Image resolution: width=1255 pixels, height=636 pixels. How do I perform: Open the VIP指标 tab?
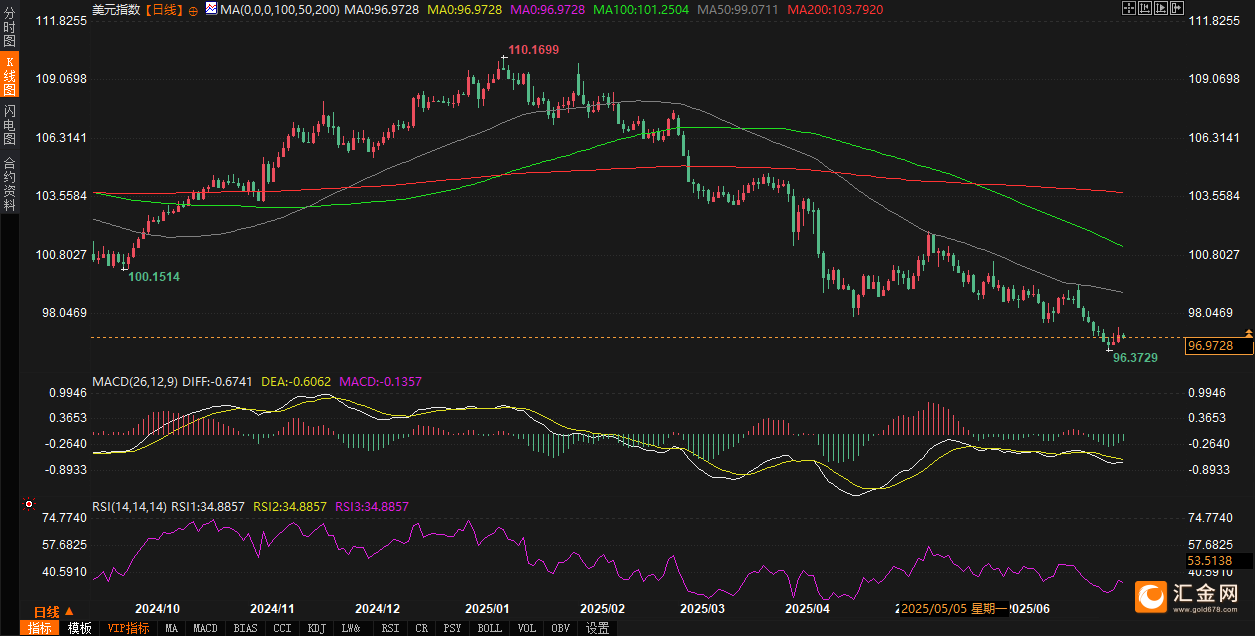[x=128, y=628]
